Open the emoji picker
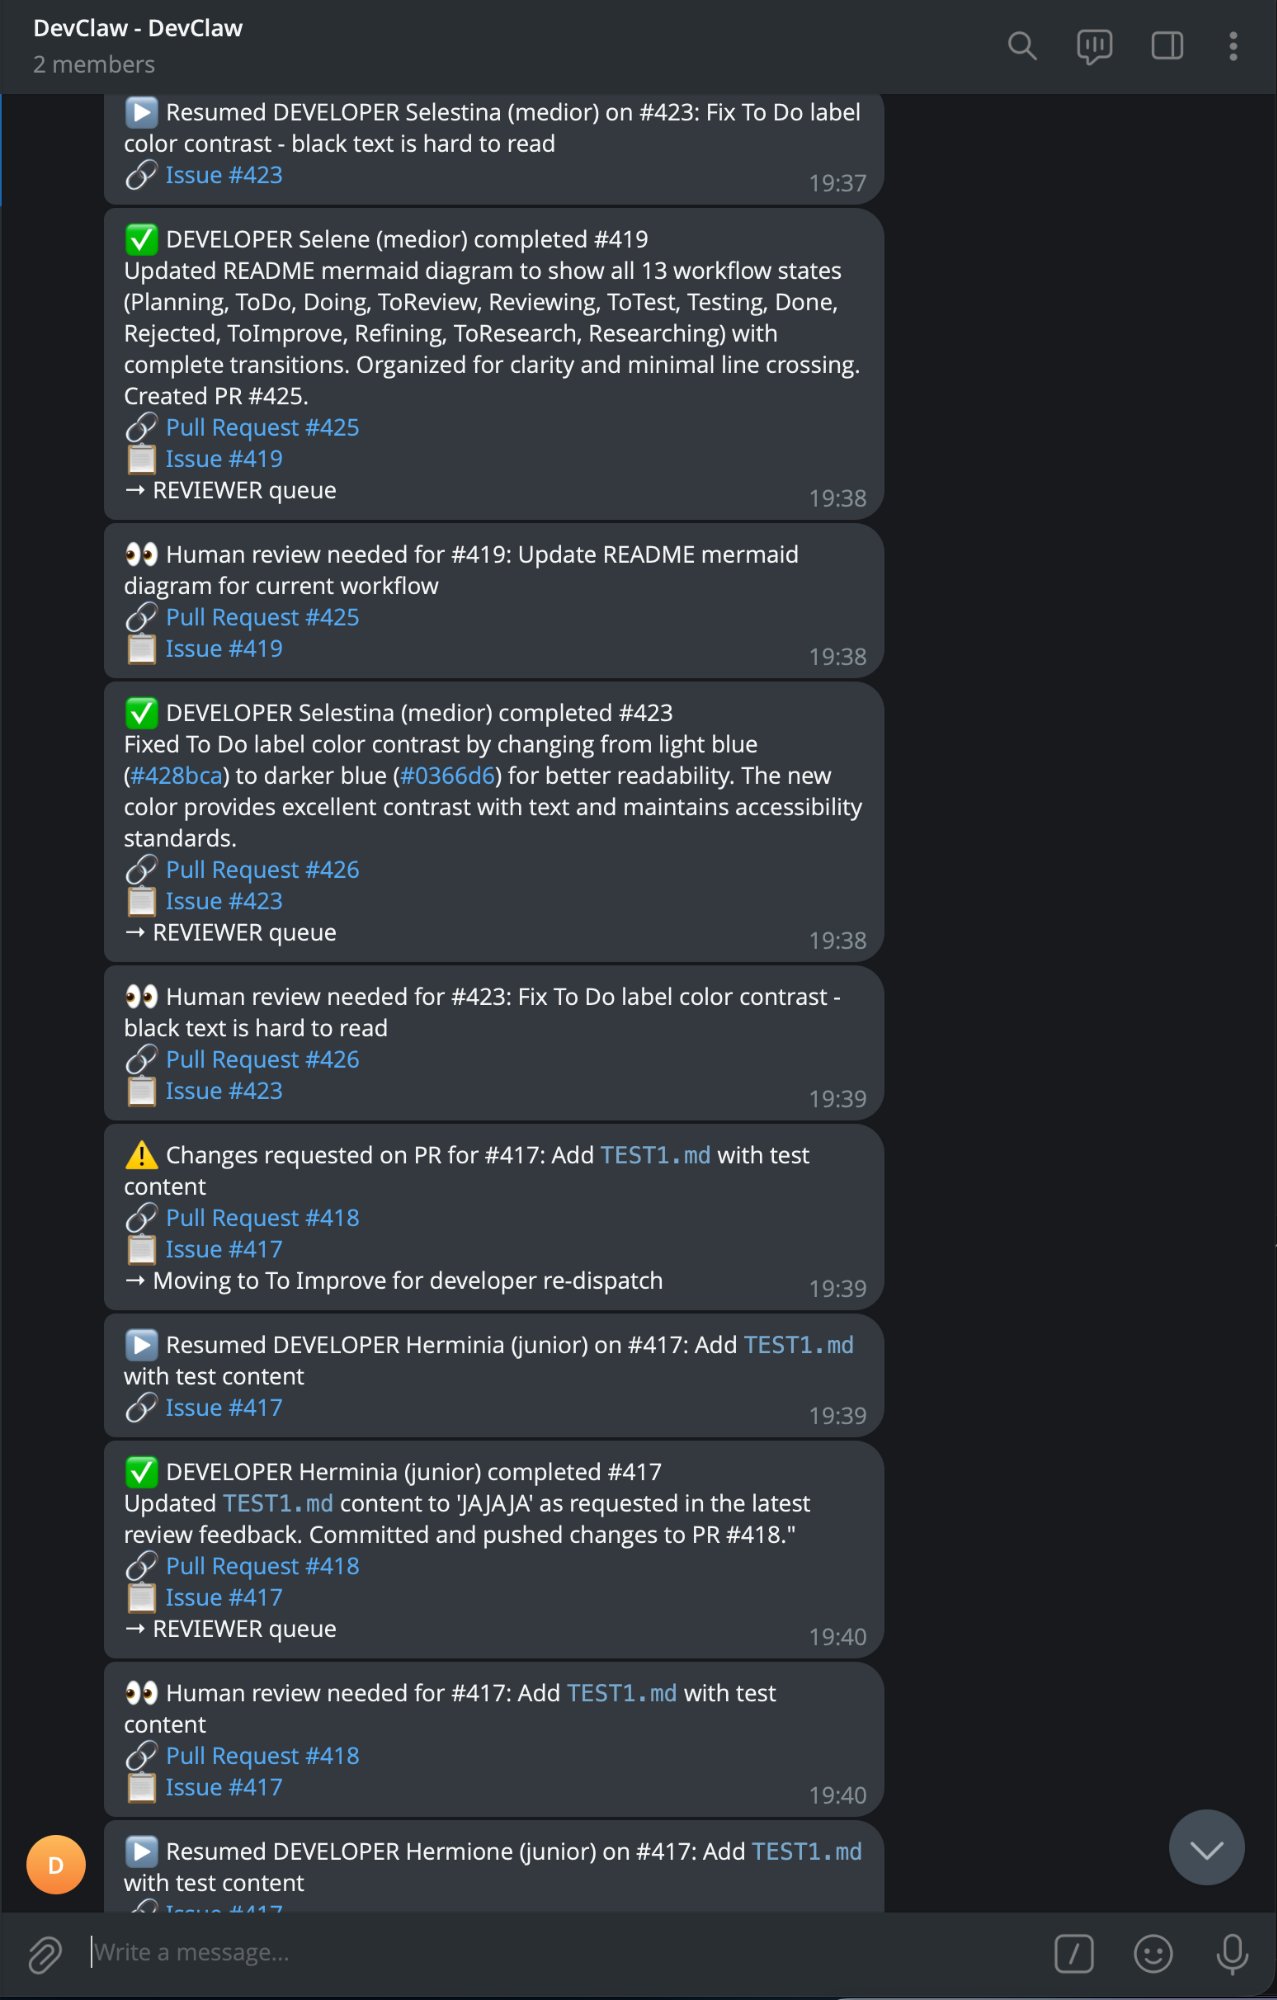Viewport: 1277px width, 2000px height. [x=1152, y=1951]
